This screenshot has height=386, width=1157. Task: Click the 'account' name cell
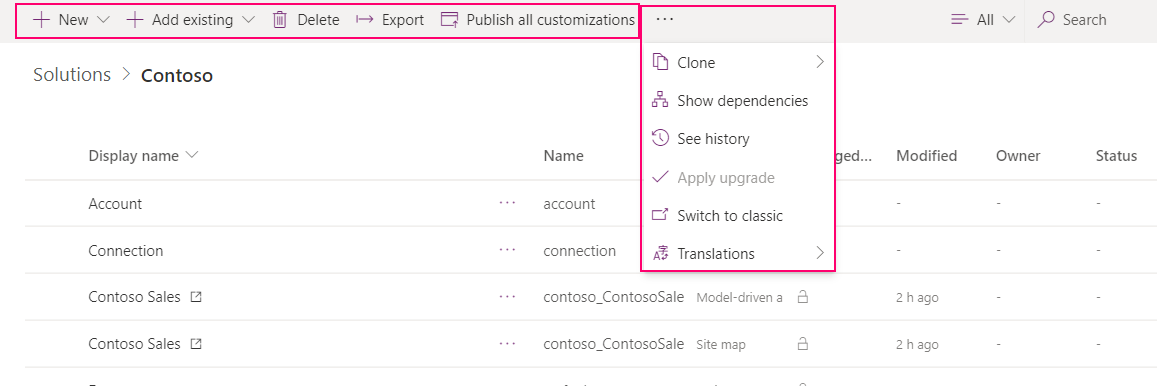point(569,204)
